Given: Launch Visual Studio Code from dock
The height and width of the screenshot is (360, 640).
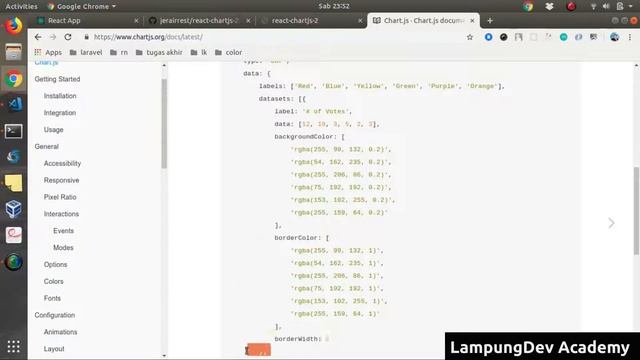Looking at the screenshot, I should pyautogui.click(x=14, y=104).
